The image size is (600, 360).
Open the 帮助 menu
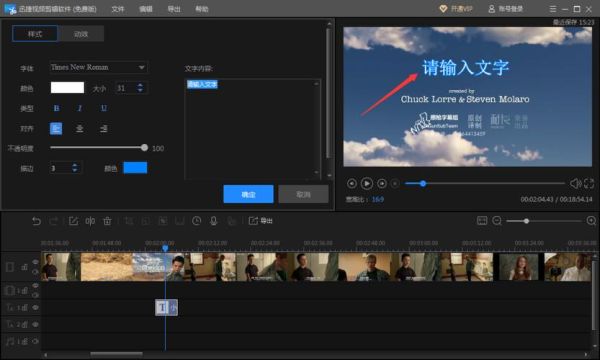click(202, 9)
